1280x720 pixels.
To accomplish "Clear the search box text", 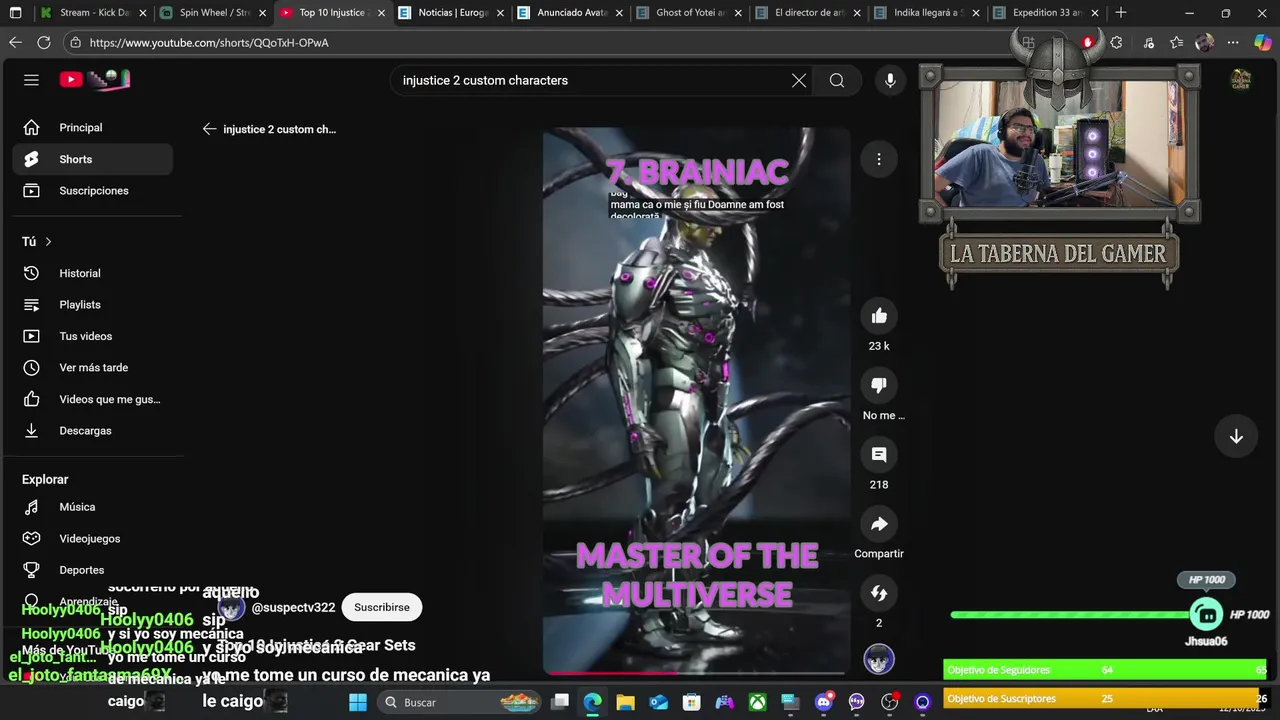I will [x=799, y=80].
